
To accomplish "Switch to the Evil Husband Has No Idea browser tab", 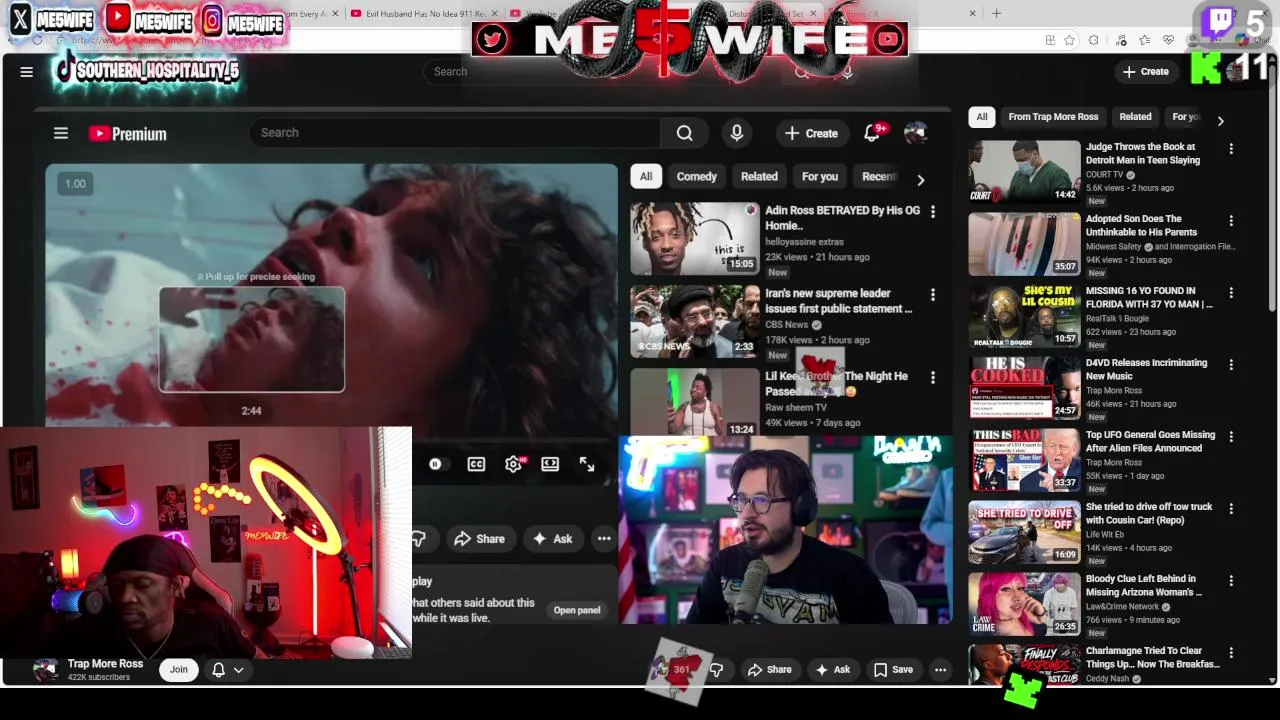I will [x=425, y=14].
